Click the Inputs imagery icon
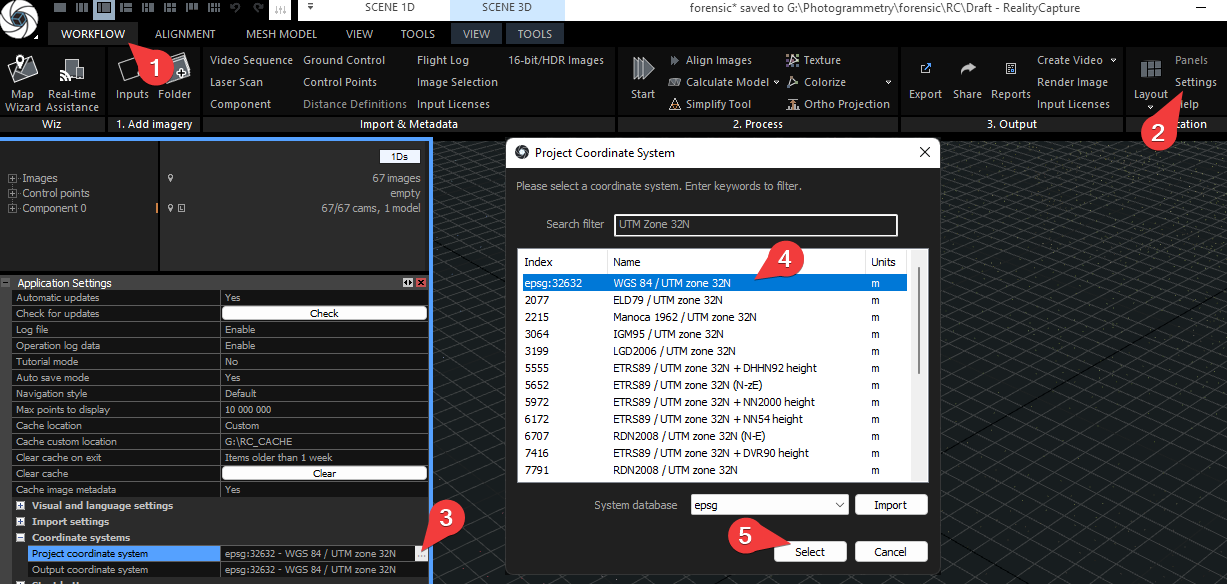The width and height of the screenshot is (1227, 584). (x=131, y=80)
